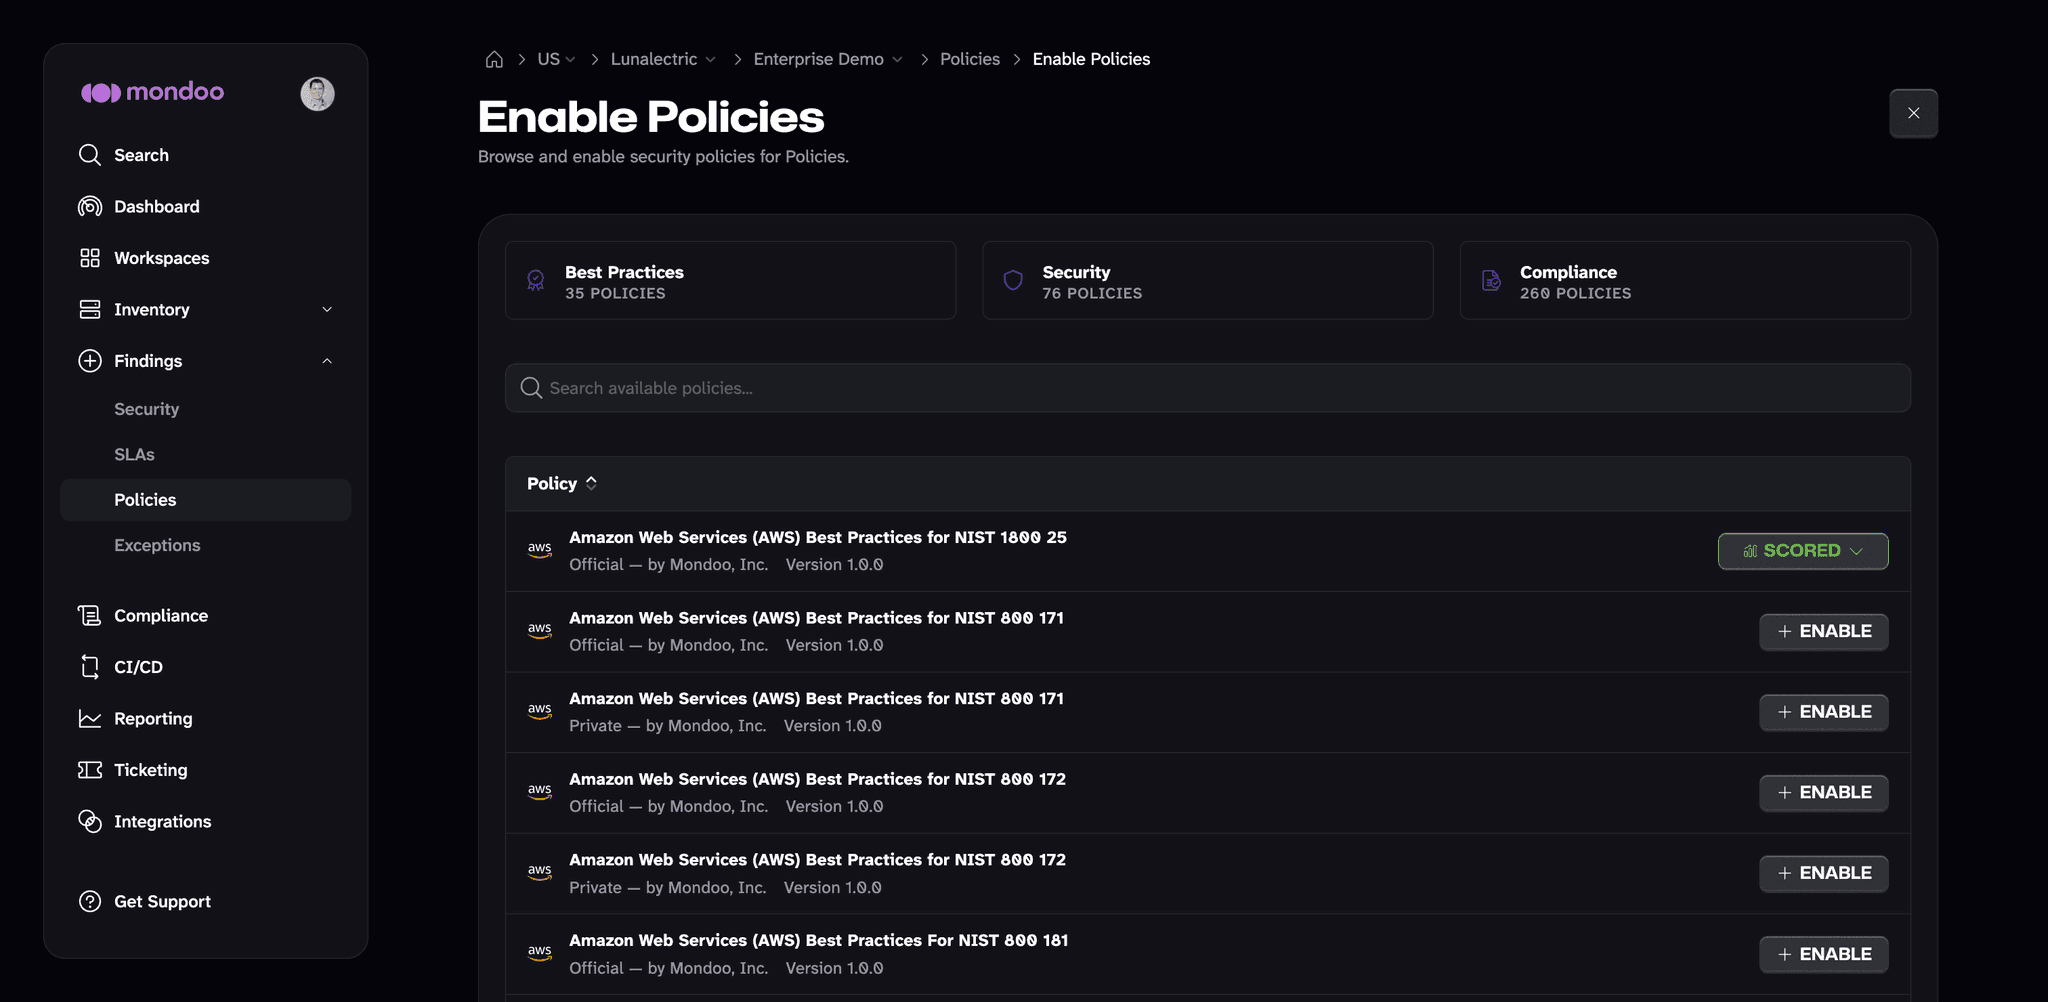The width and height of the screenshot is (2048, 1002).
Task: Click the Security shield icon card
Action: click(x=1013, y=280)
